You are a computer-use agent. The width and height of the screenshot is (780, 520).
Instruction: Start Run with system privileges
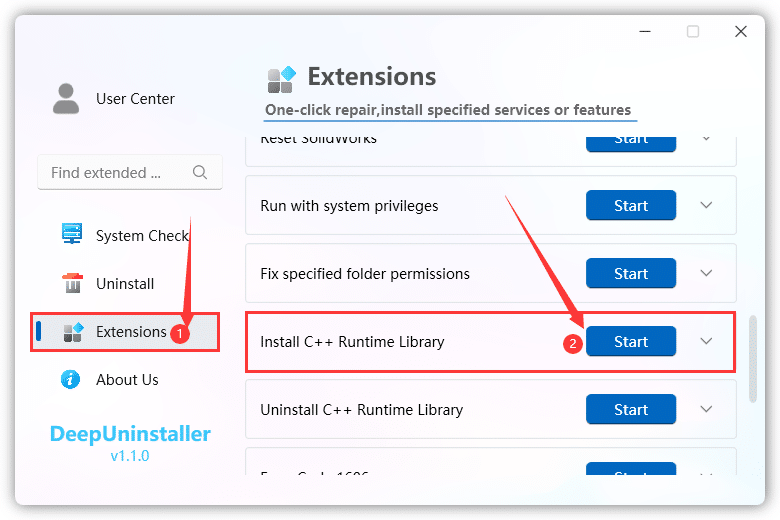[631, 206]
